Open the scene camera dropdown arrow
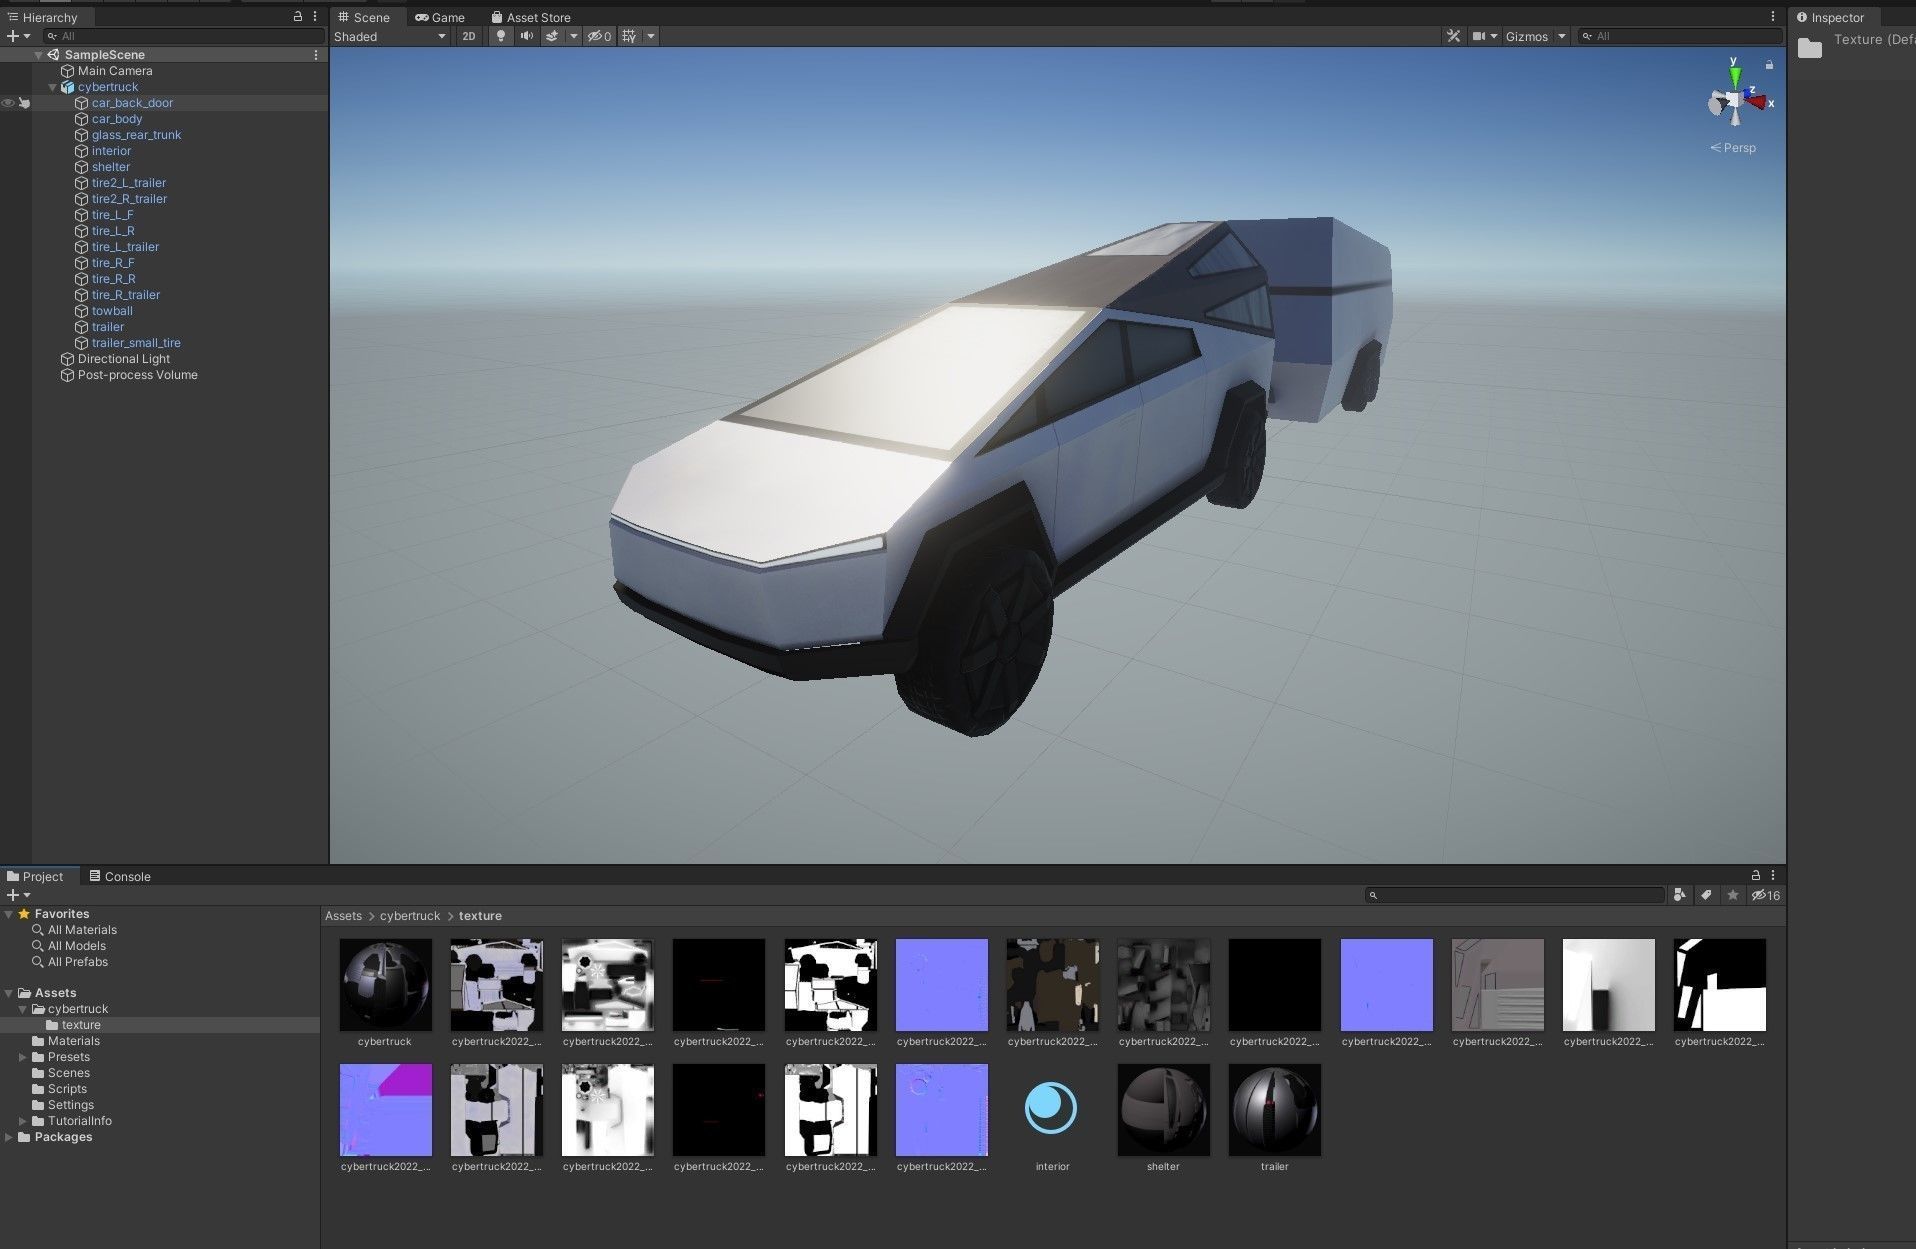The image size is (1916, 1249). 1494,36
